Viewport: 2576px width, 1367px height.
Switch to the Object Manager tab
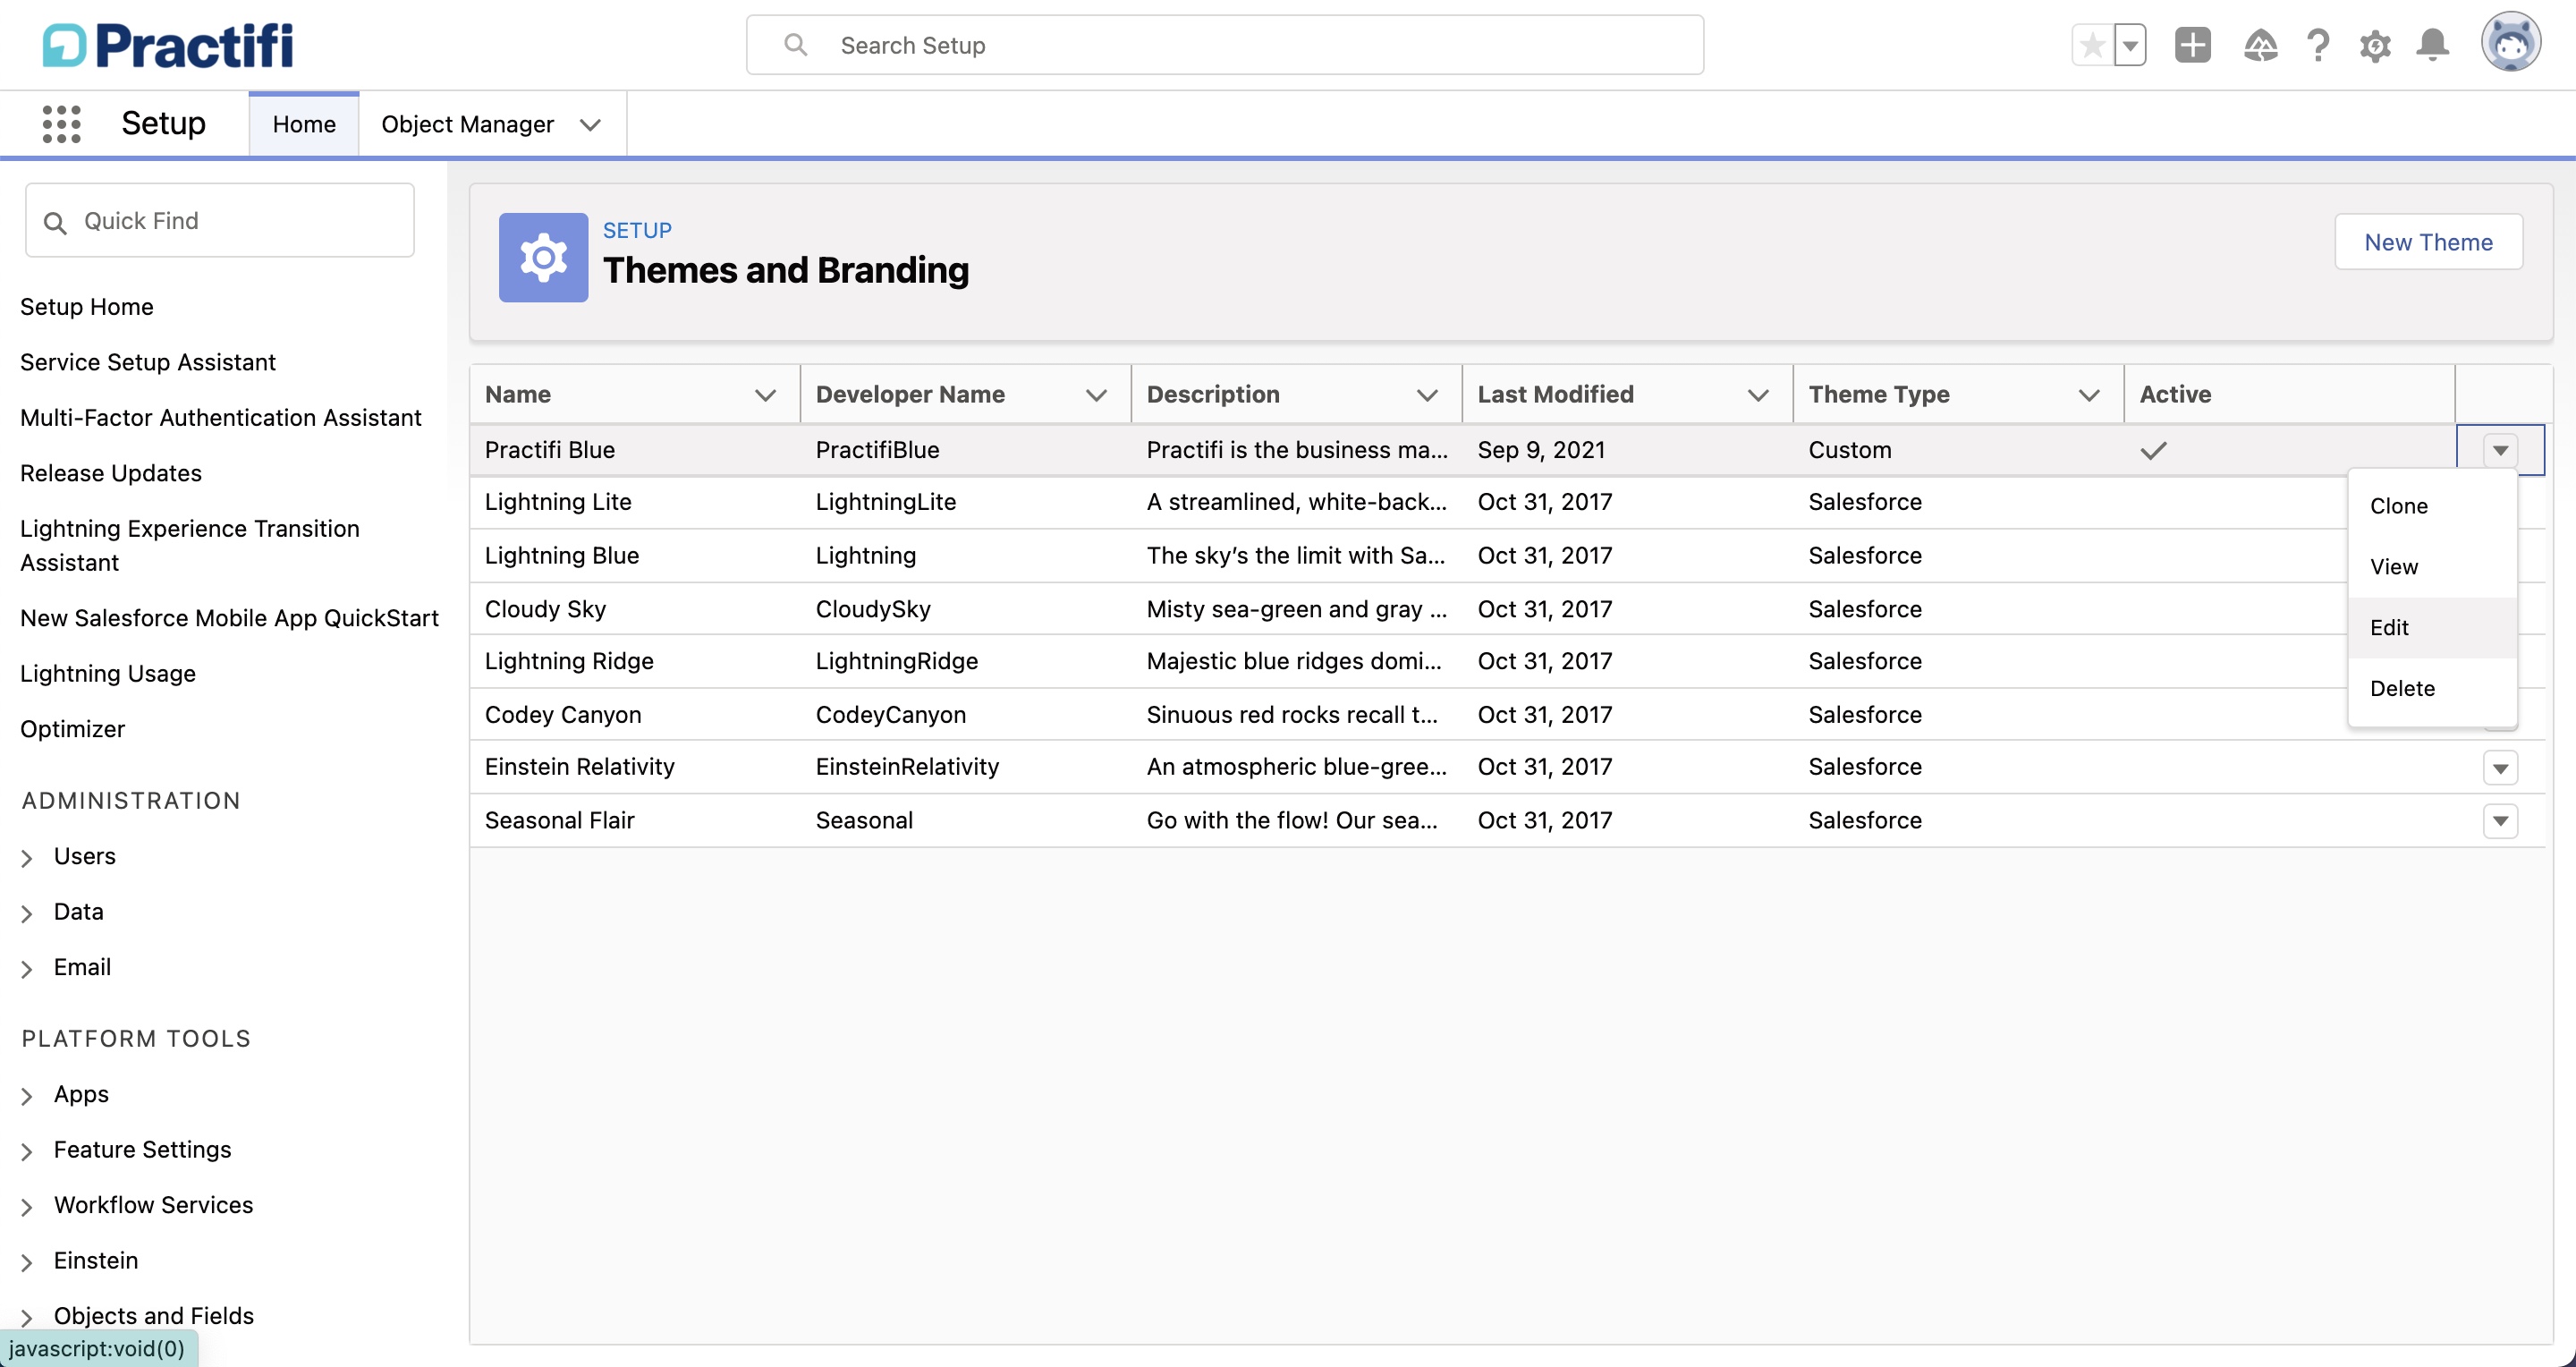click(467, 124)
